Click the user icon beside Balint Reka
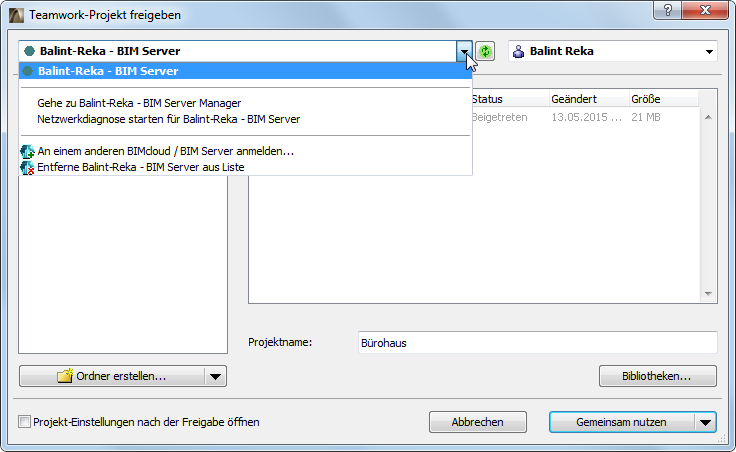 [x=518, y=51]
